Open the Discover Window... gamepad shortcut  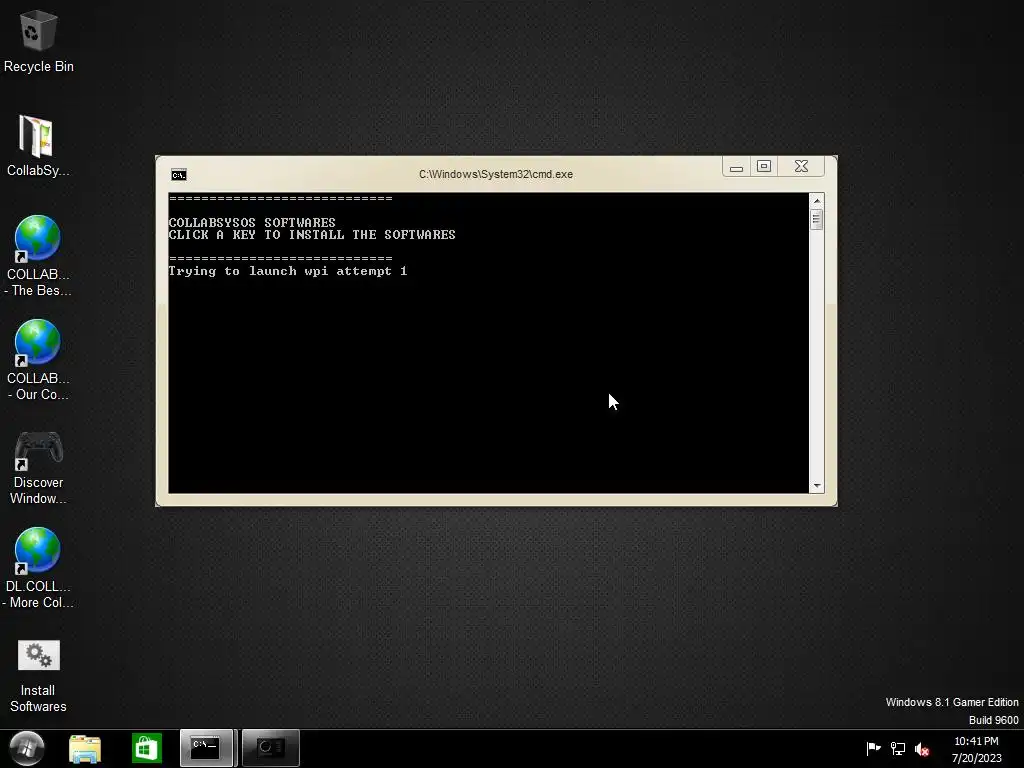38,467
